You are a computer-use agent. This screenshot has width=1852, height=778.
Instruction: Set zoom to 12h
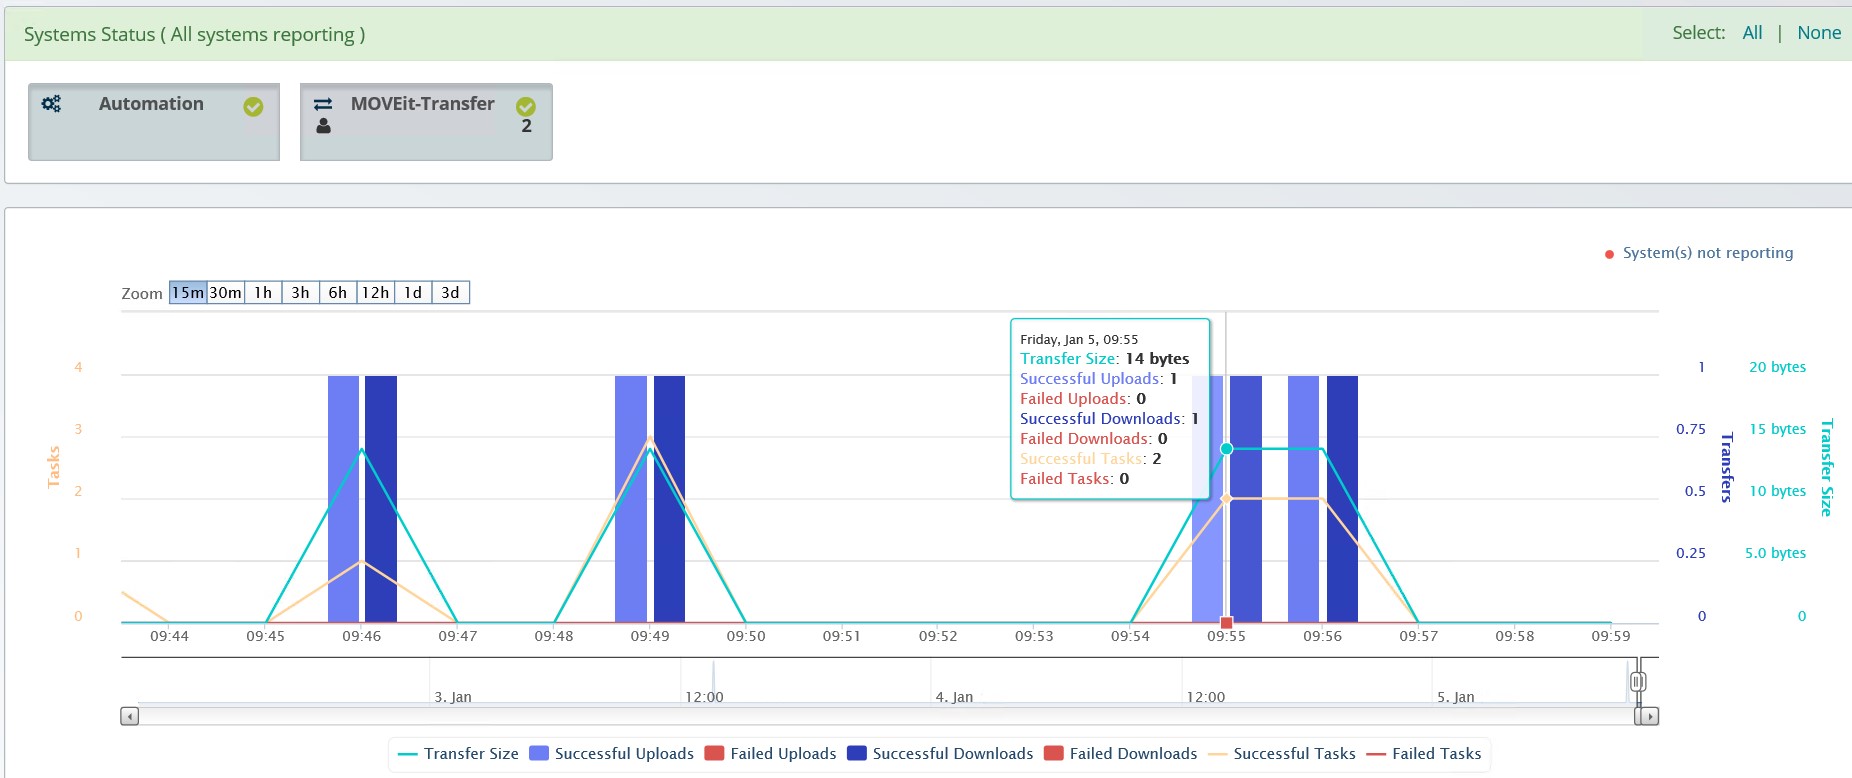(375, 292)
